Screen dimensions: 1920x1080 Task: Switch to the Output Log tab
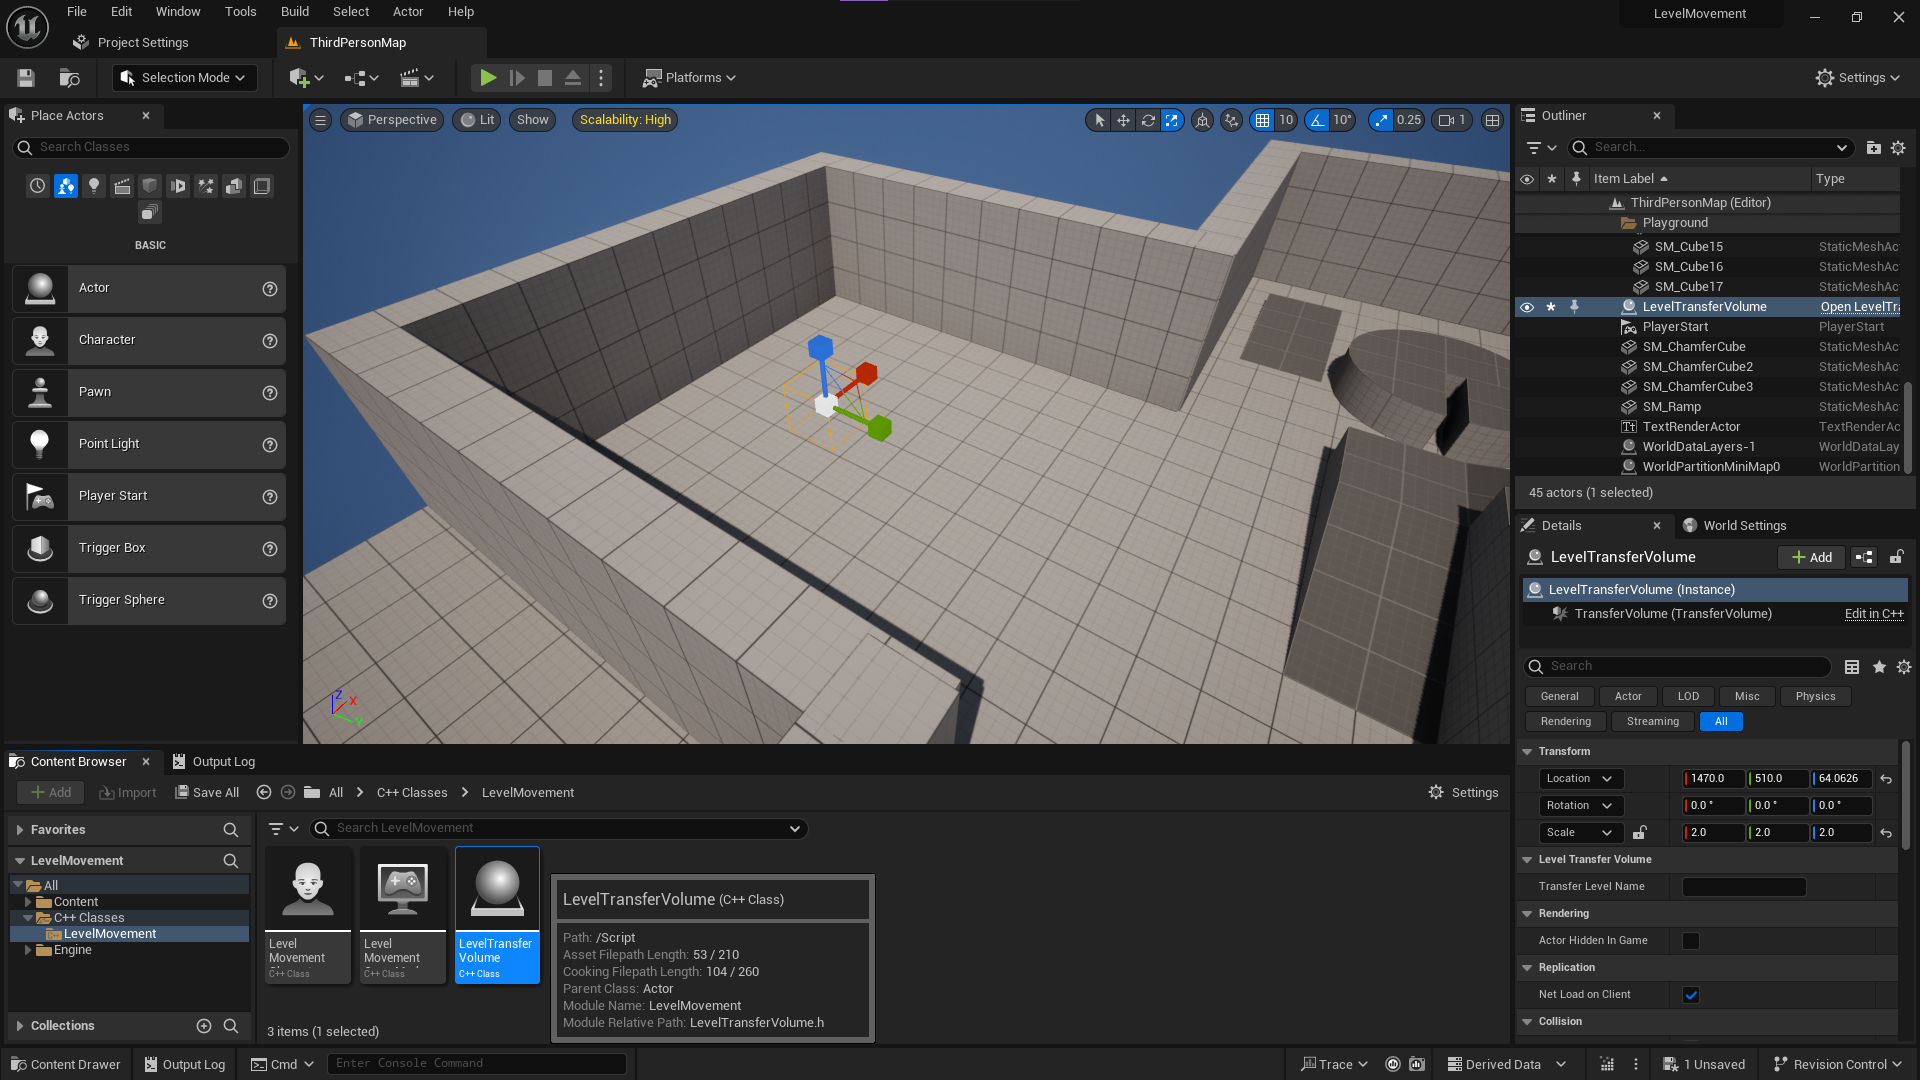214,762
